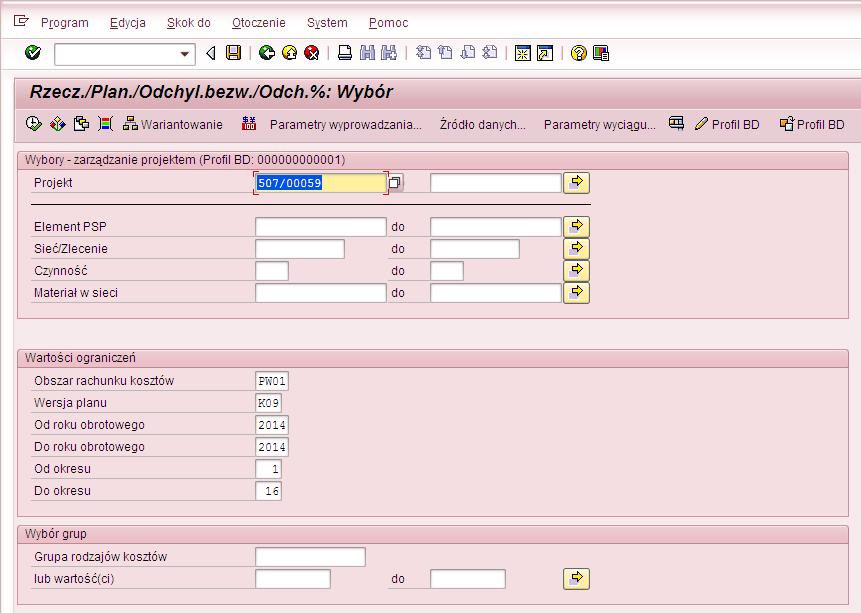Open the value help button beside Projekt field
The height and width of the screenshot is (613, 861).
tap(394, 183)
